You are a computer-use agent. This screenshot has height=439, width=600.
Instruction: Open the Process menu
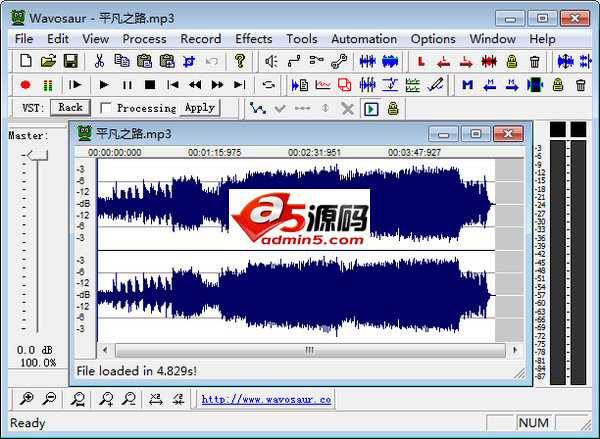(x=144, y=39)
